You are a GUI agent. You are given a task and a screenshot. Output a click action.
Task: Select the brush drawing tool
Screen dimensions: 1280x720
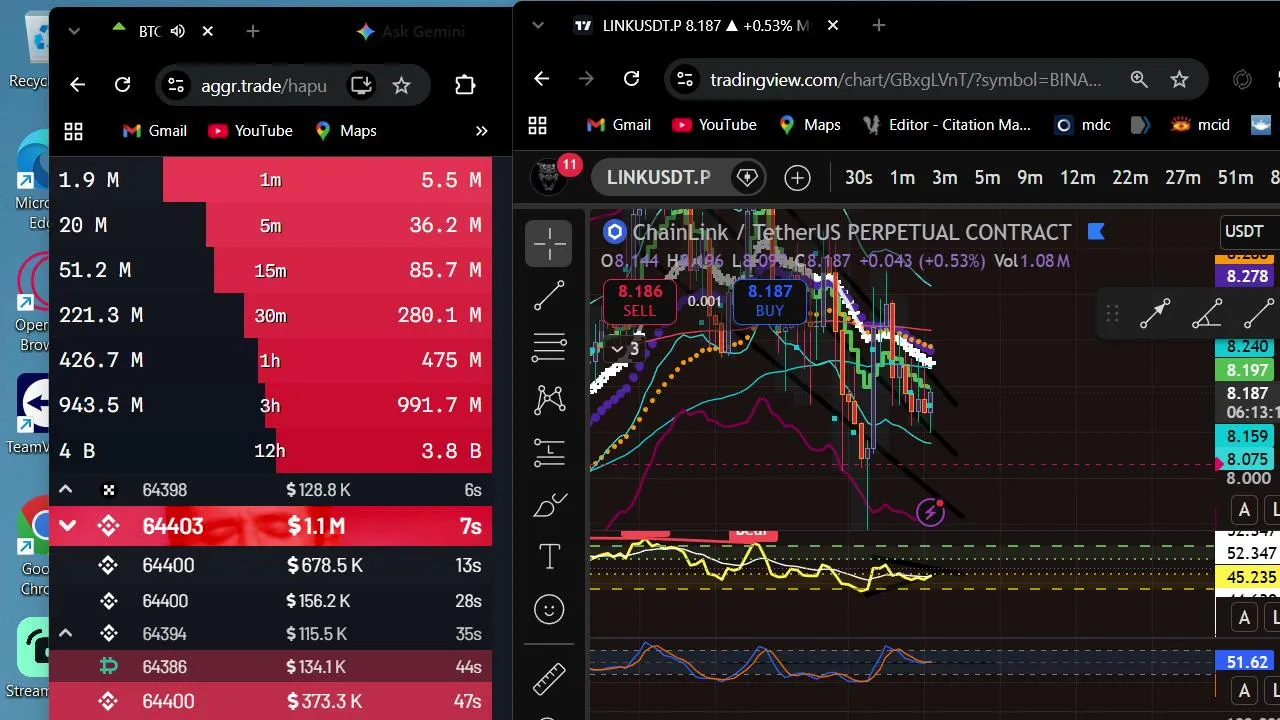[549, 505]
